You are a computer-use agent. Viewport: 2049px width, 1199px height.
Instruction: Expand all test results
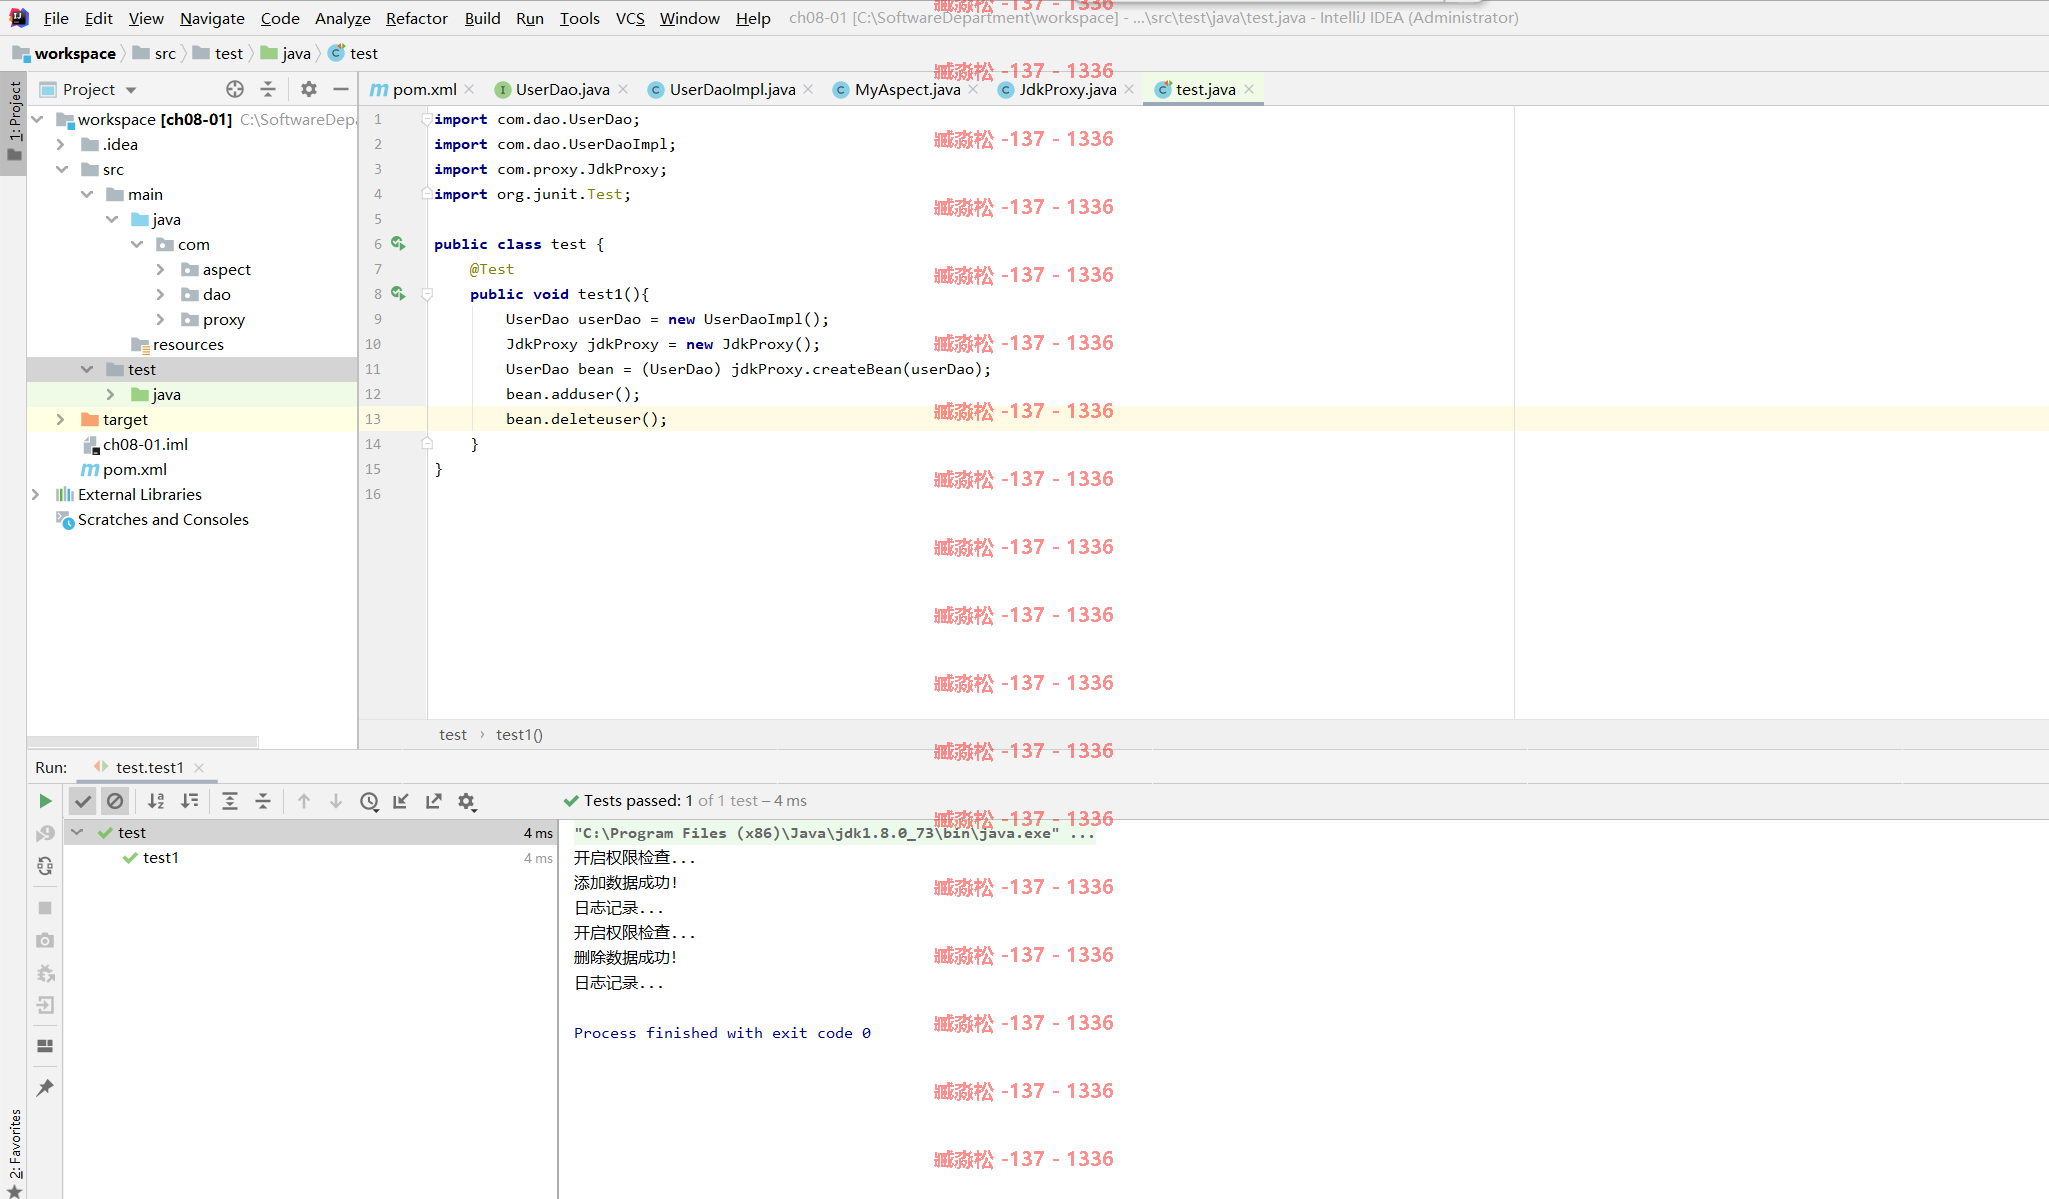click(x=230, y=801)
